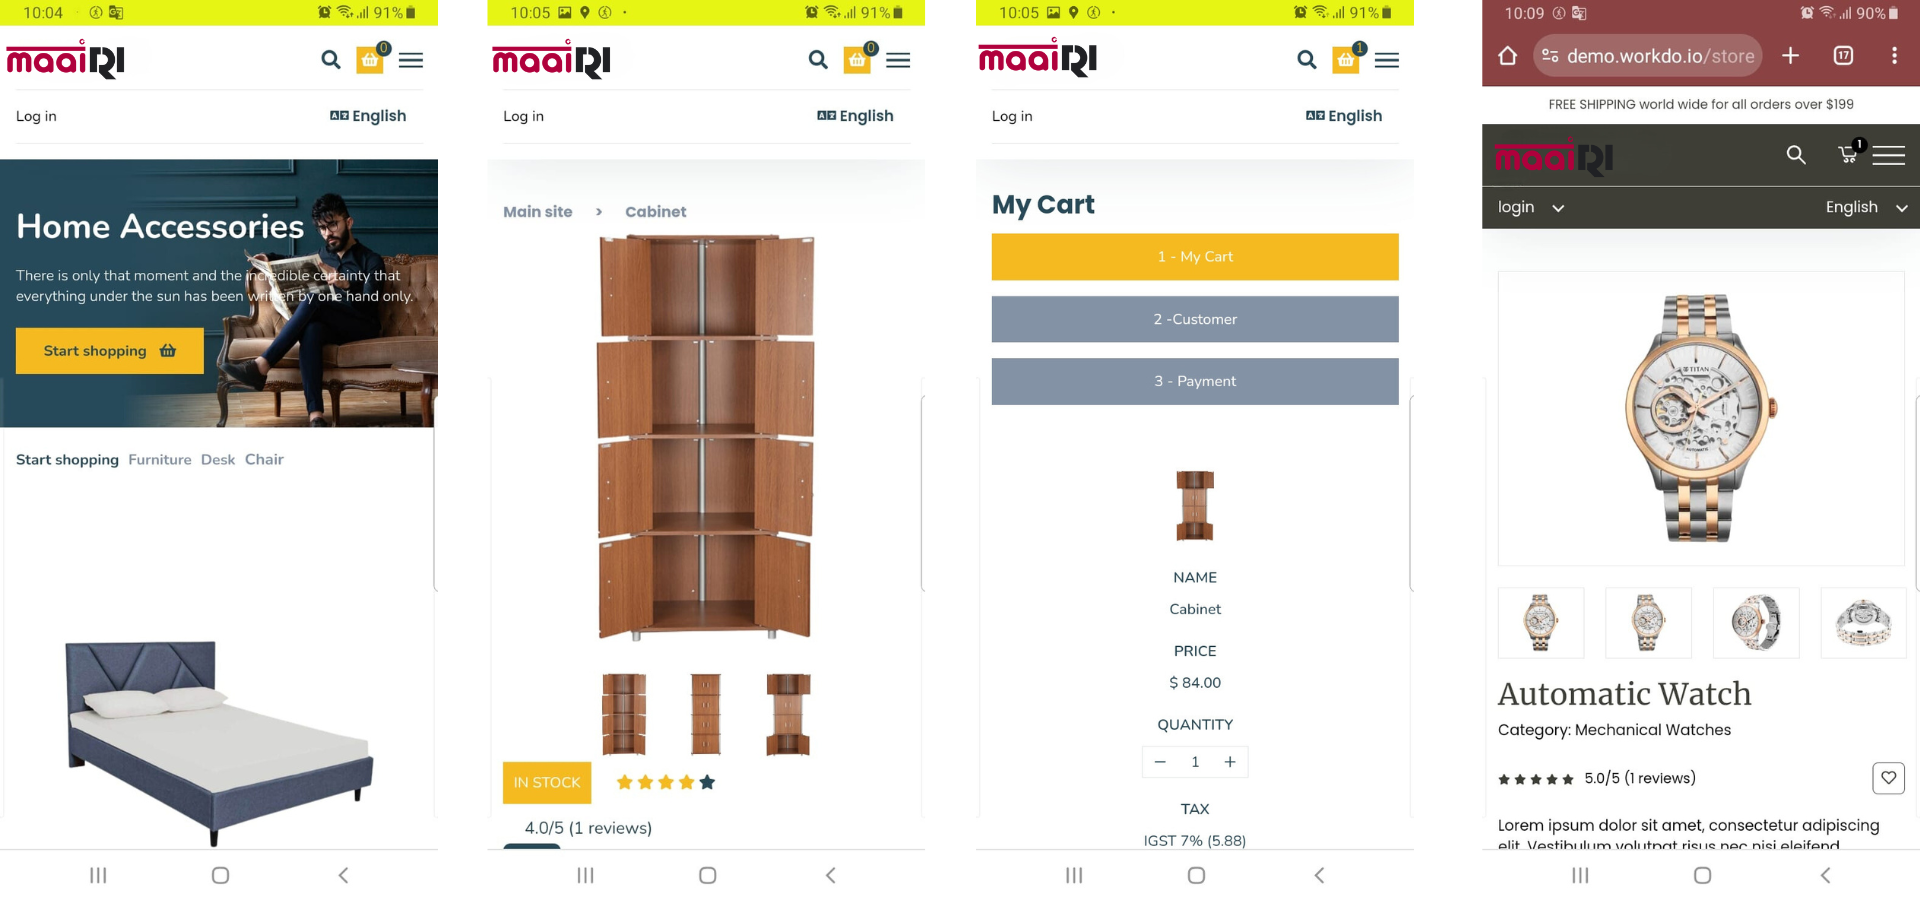
Task: Open new browser tab with plus icon
Action: point(1790,56)
